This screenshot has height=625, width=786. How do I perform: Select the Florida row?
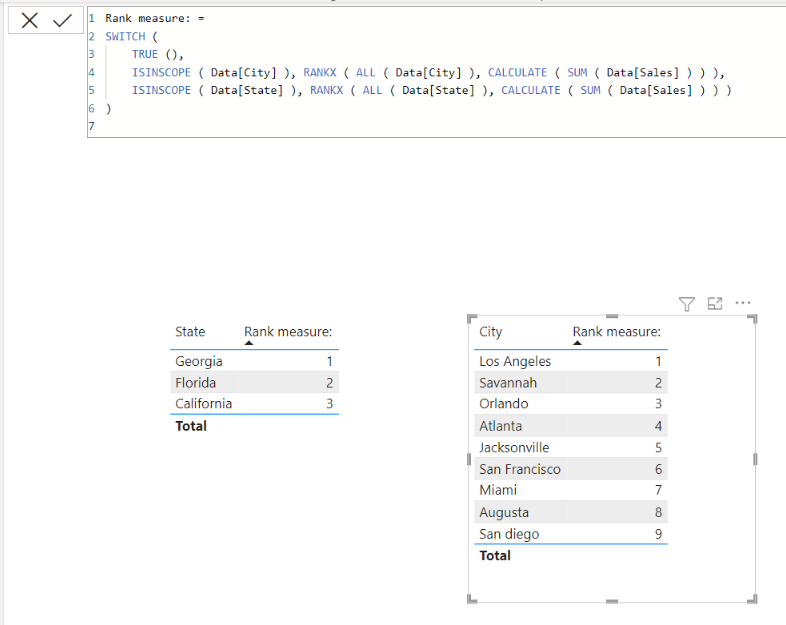pos(255,382)
